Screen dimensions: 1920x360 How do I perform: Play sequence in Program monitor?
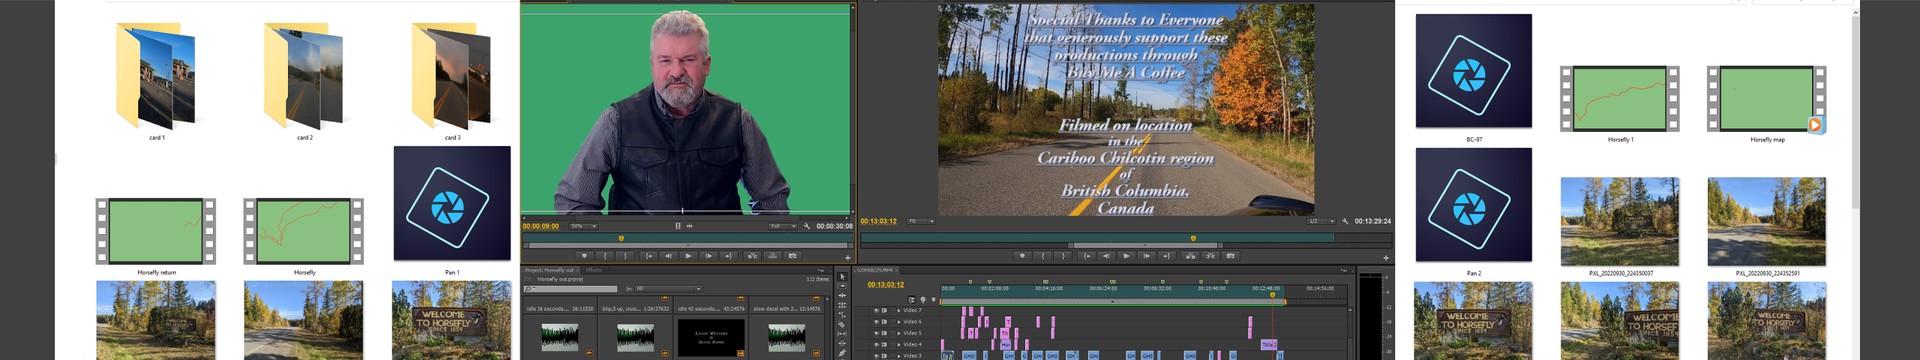[x=1126, y=256]
